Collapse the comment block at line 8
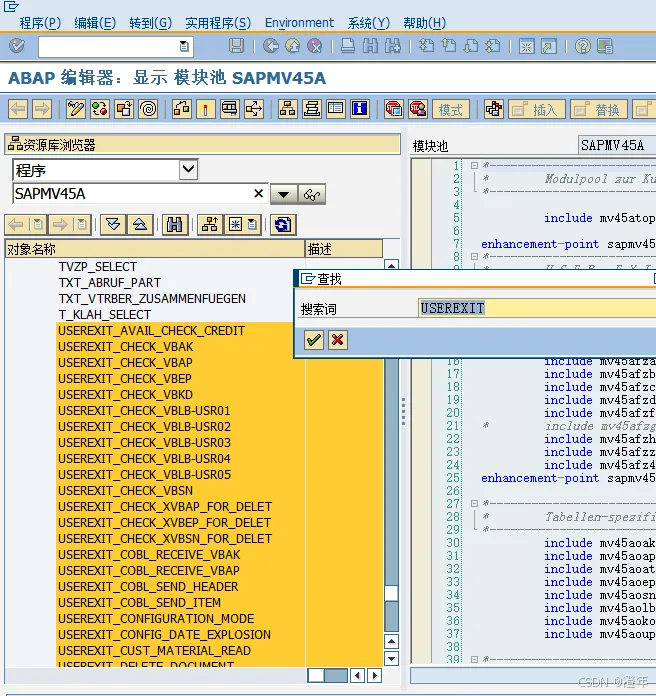This screenshot has width=656, height=696. point(474,257)
